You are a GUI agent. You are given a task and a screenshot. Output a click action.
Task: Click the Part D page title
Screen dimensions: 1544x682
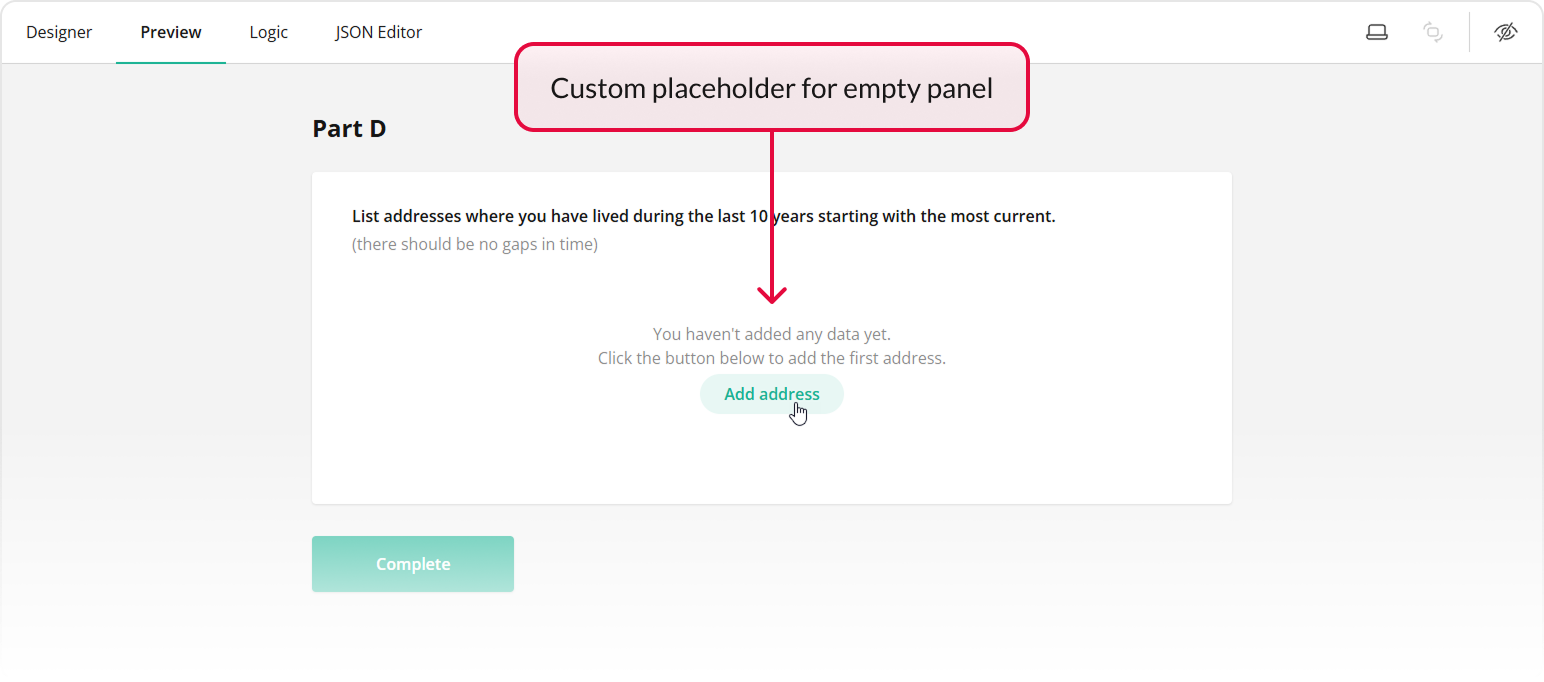349,128
